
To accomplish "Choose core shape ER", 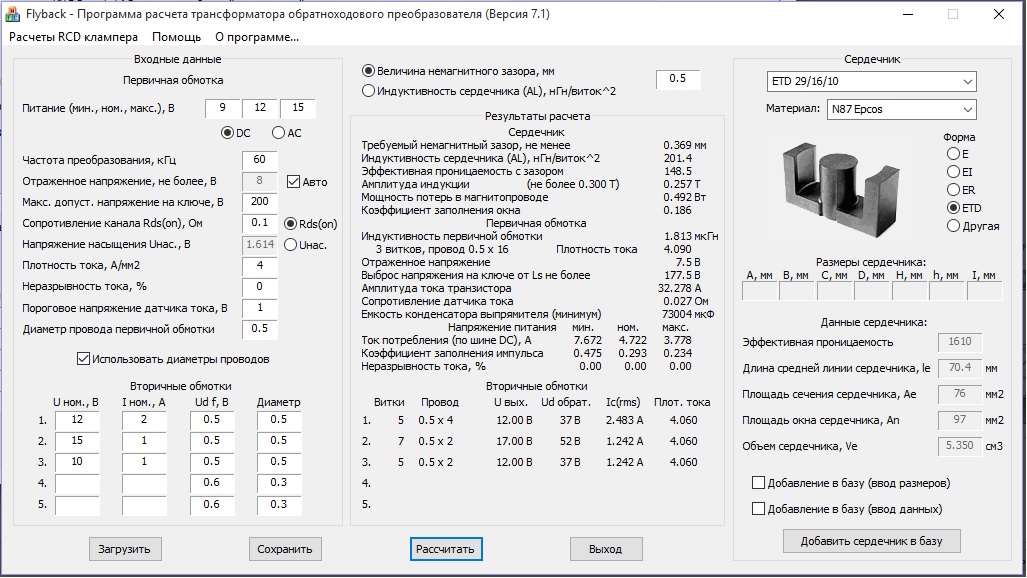I will (953, 190).
